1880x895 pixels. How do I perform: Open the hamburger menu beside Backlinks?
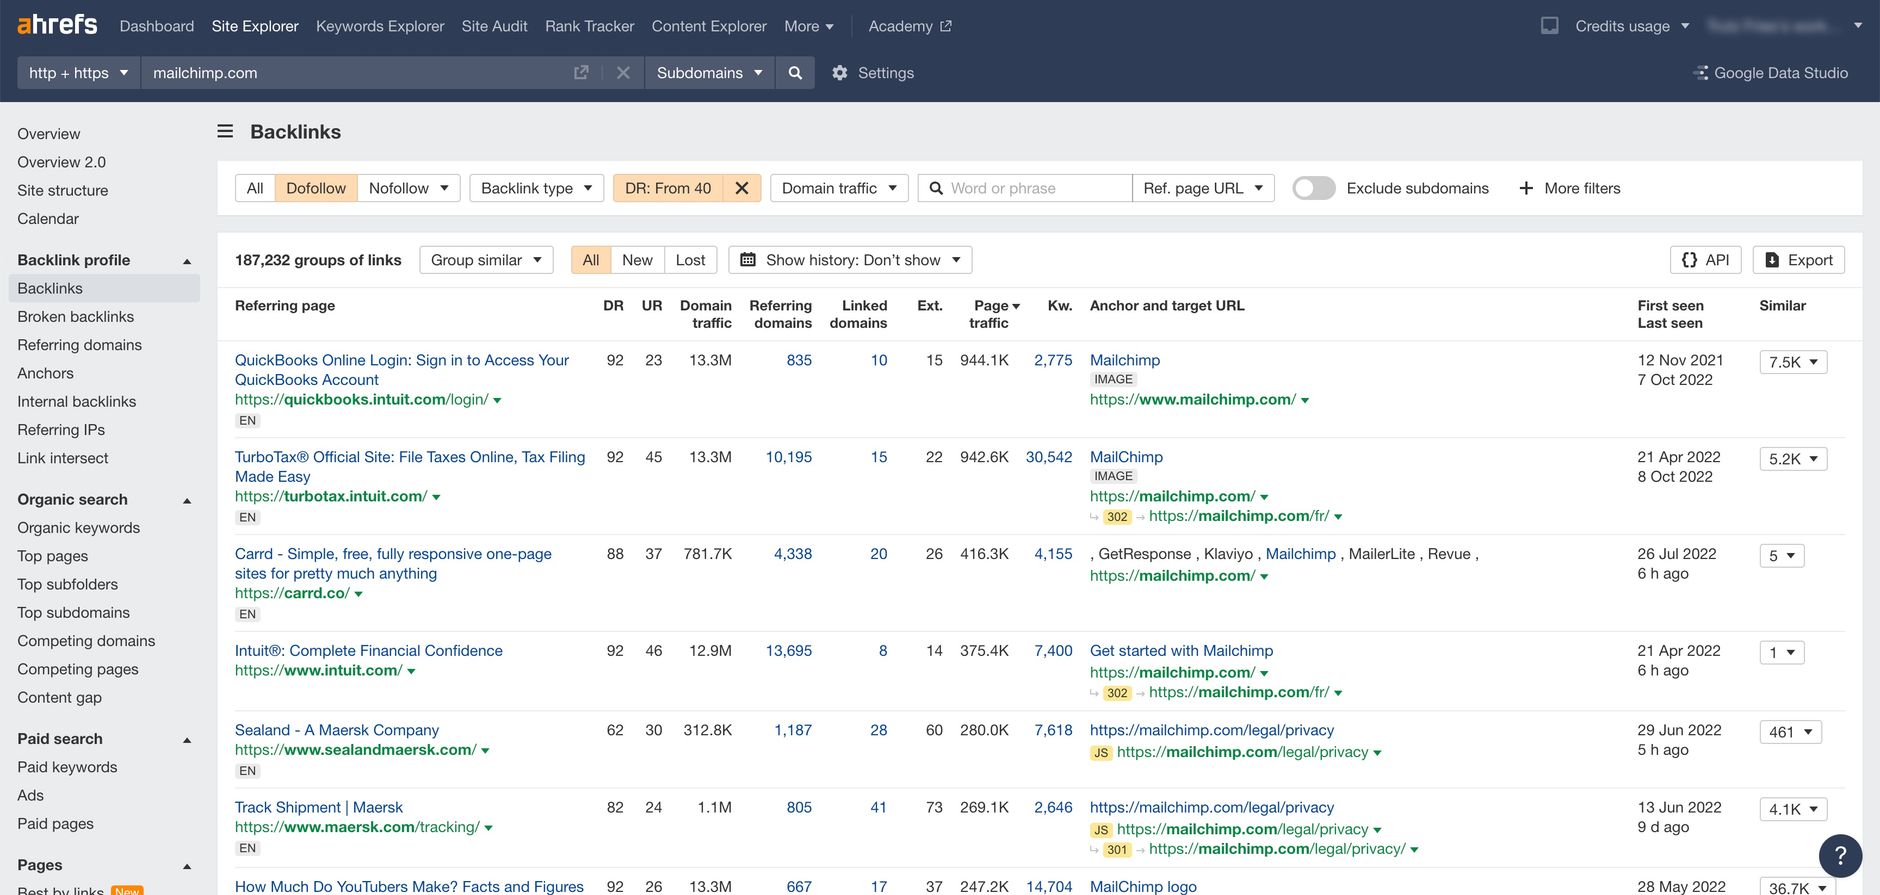226,132
